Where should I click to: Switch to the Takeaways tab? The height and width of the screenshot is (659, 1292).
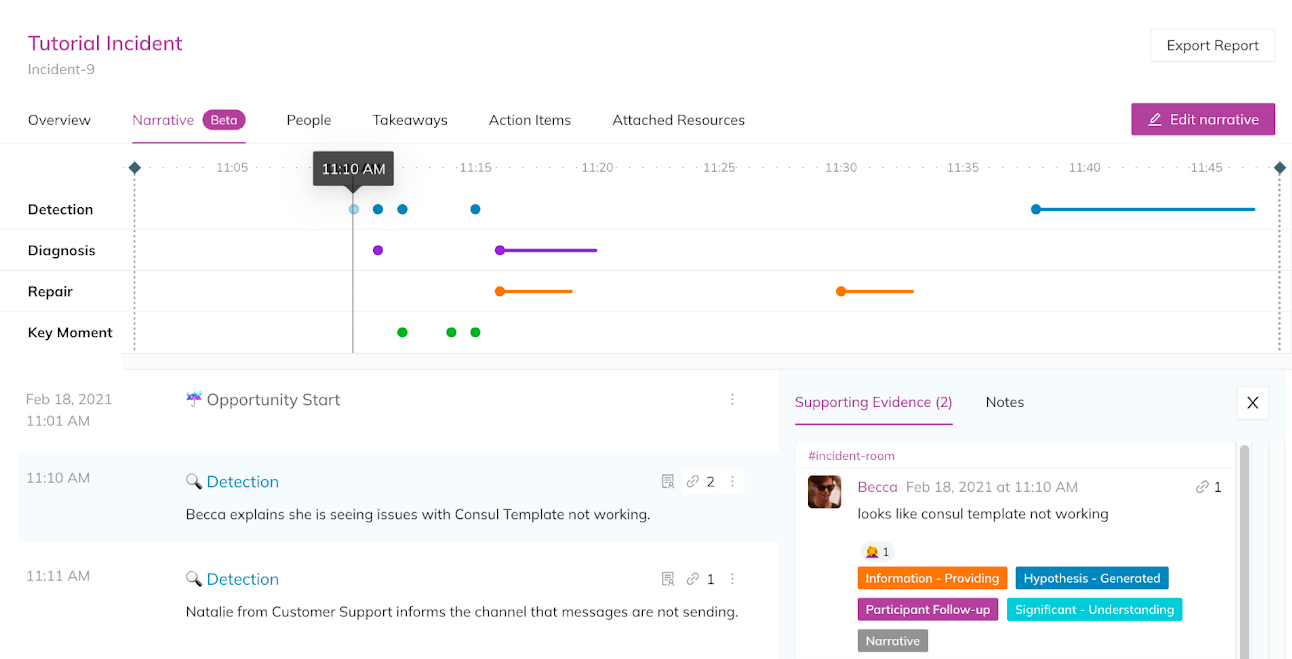pyautogui.click(x=410, y=120)
